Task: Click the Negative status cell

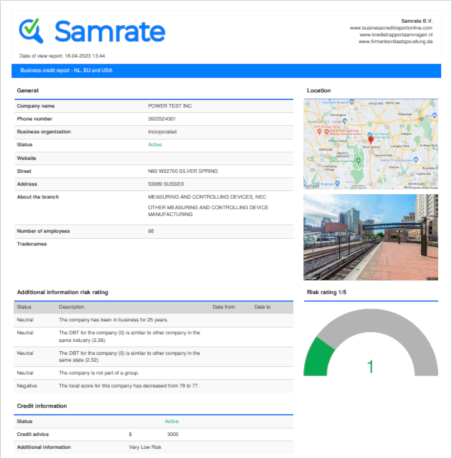Action: pos(27,386)
